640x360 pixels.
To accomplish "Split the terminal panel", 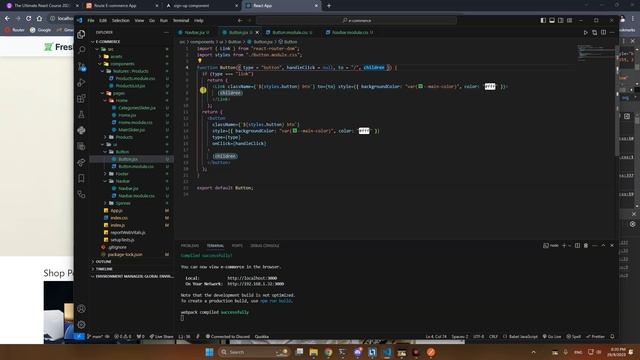I will [577, 245].
